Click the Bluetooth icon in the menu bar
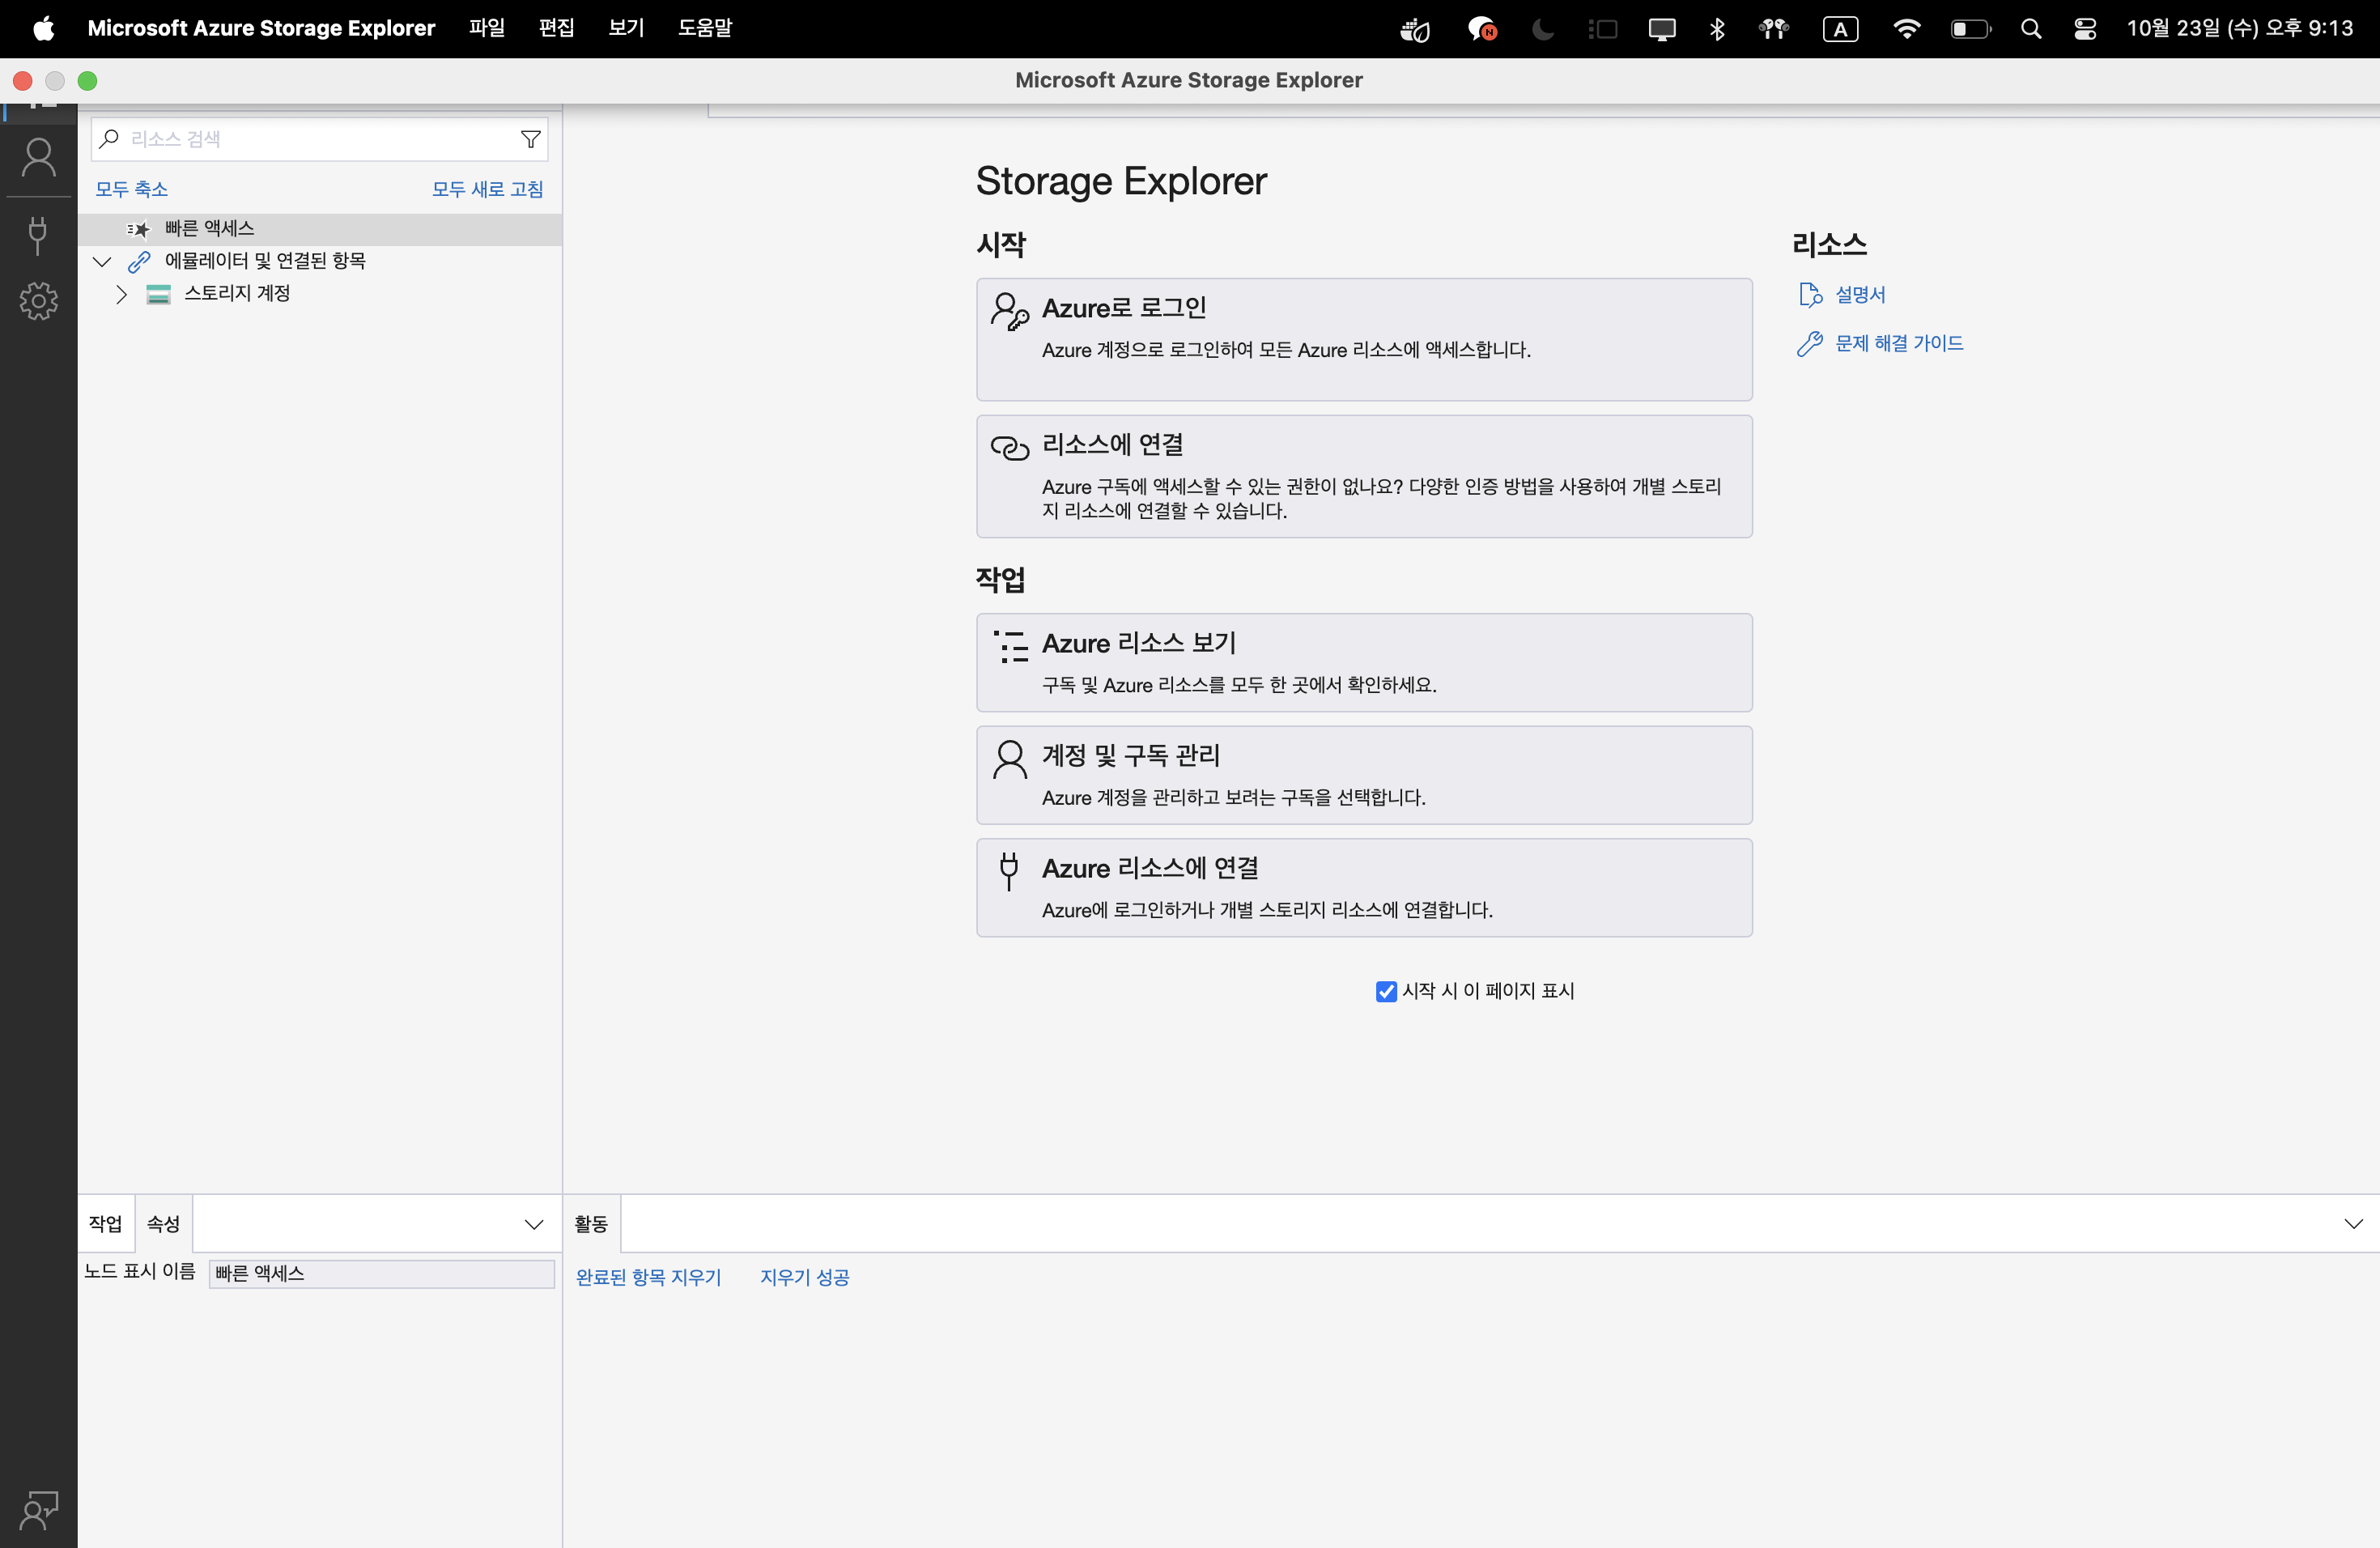2380x1548 pixels. [x=1717, y=29]
